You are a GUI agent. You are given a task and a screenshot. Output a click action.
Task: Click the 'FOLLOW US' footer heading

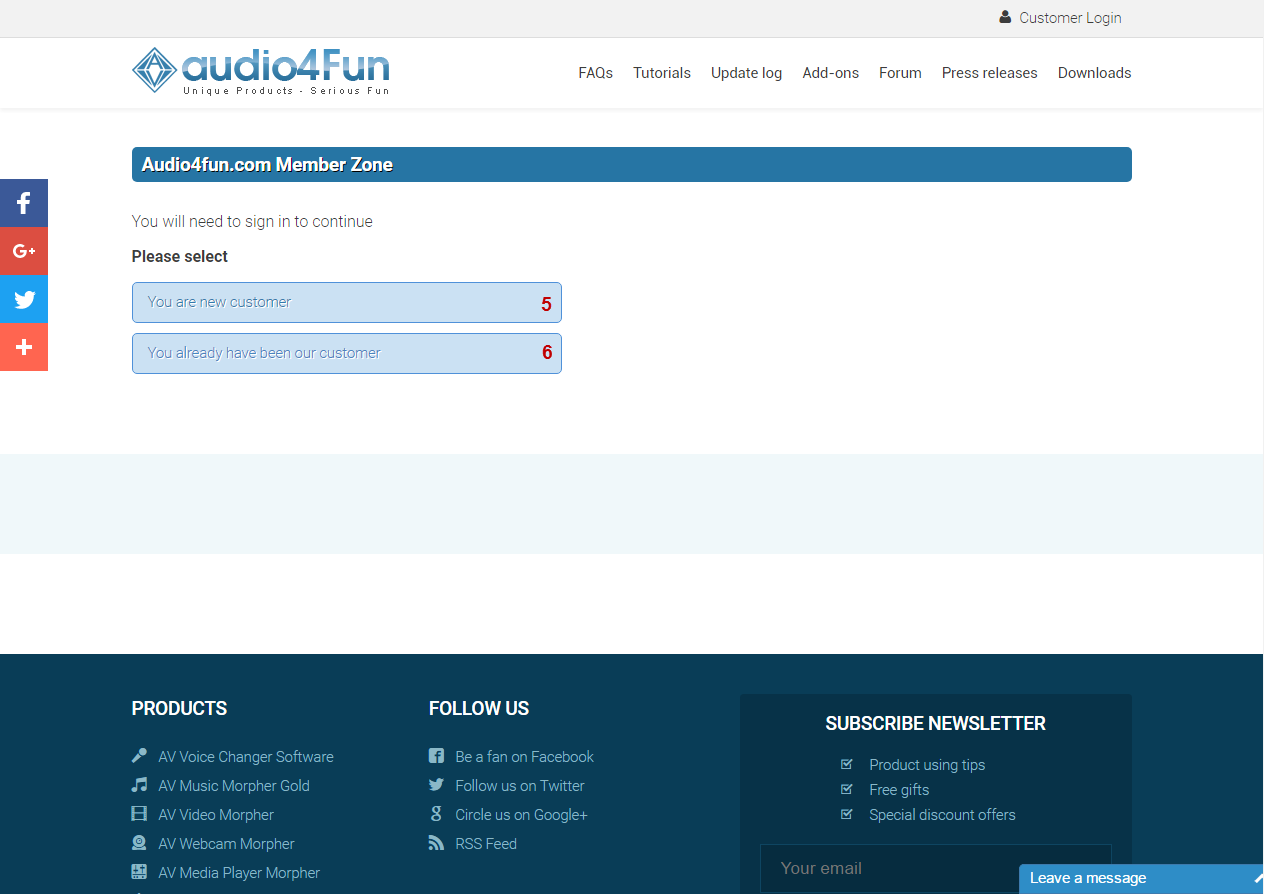tap(479, 708)
